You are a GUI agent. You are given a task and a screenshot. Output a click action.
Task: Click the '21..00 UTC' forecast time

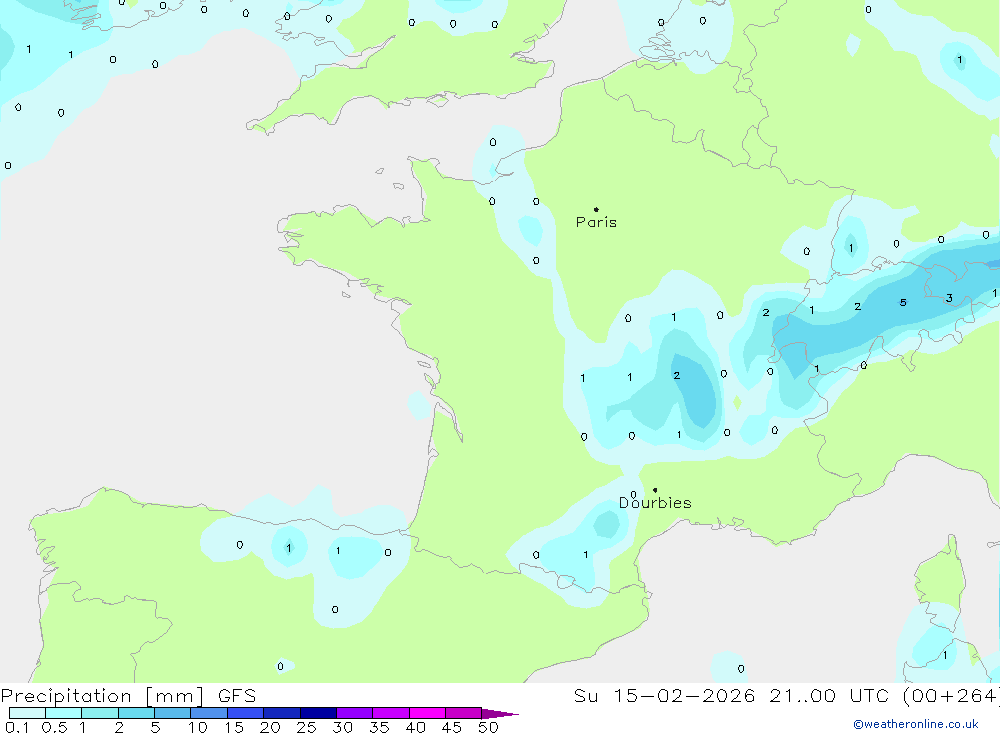[829, 695]
